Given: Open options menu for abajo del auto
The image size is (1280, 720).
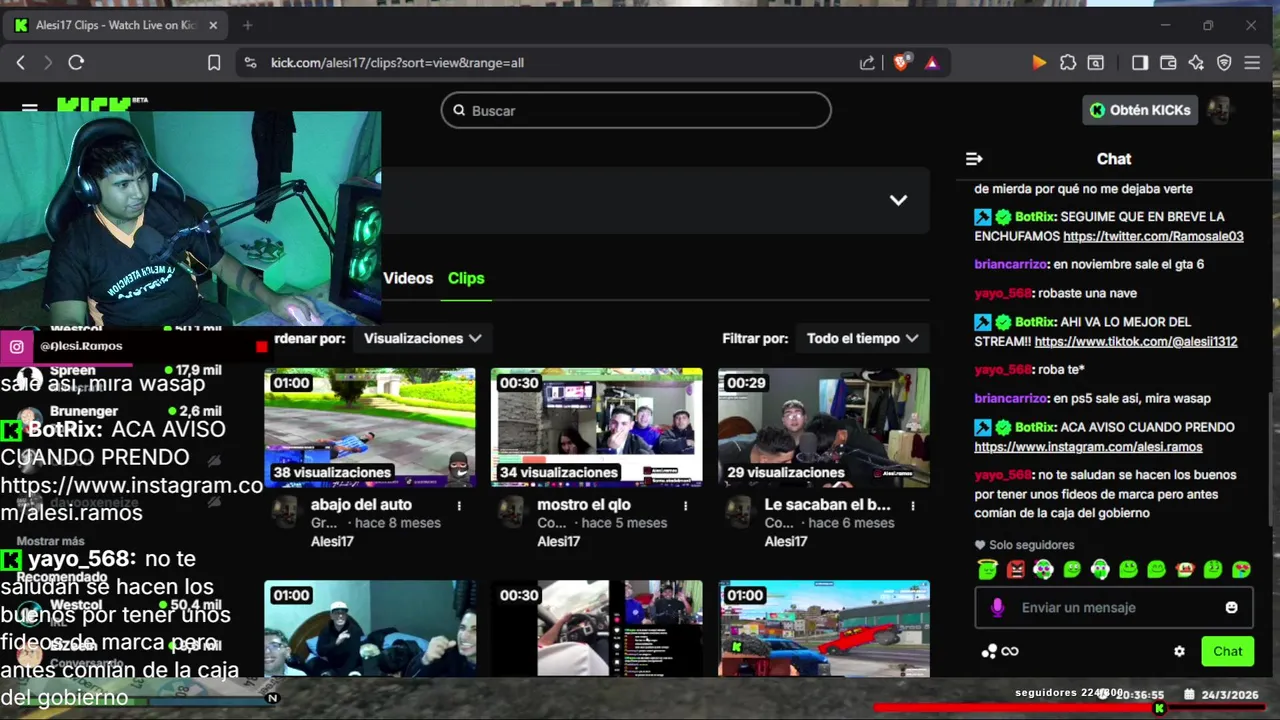Looking at the screenshot, I should click(x=459, y=506).
